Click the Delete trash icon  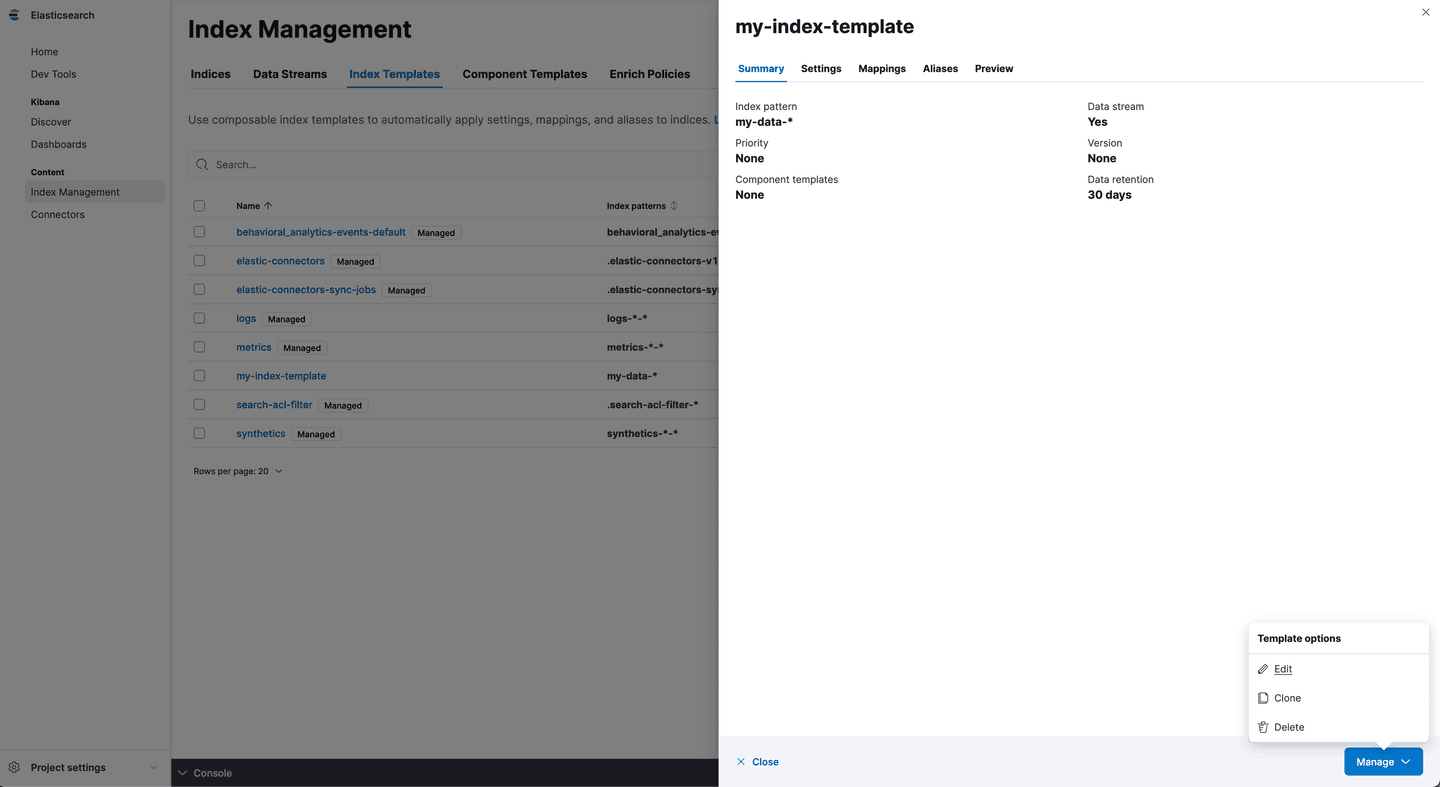pyautogui.click(x=1263, y=727)
